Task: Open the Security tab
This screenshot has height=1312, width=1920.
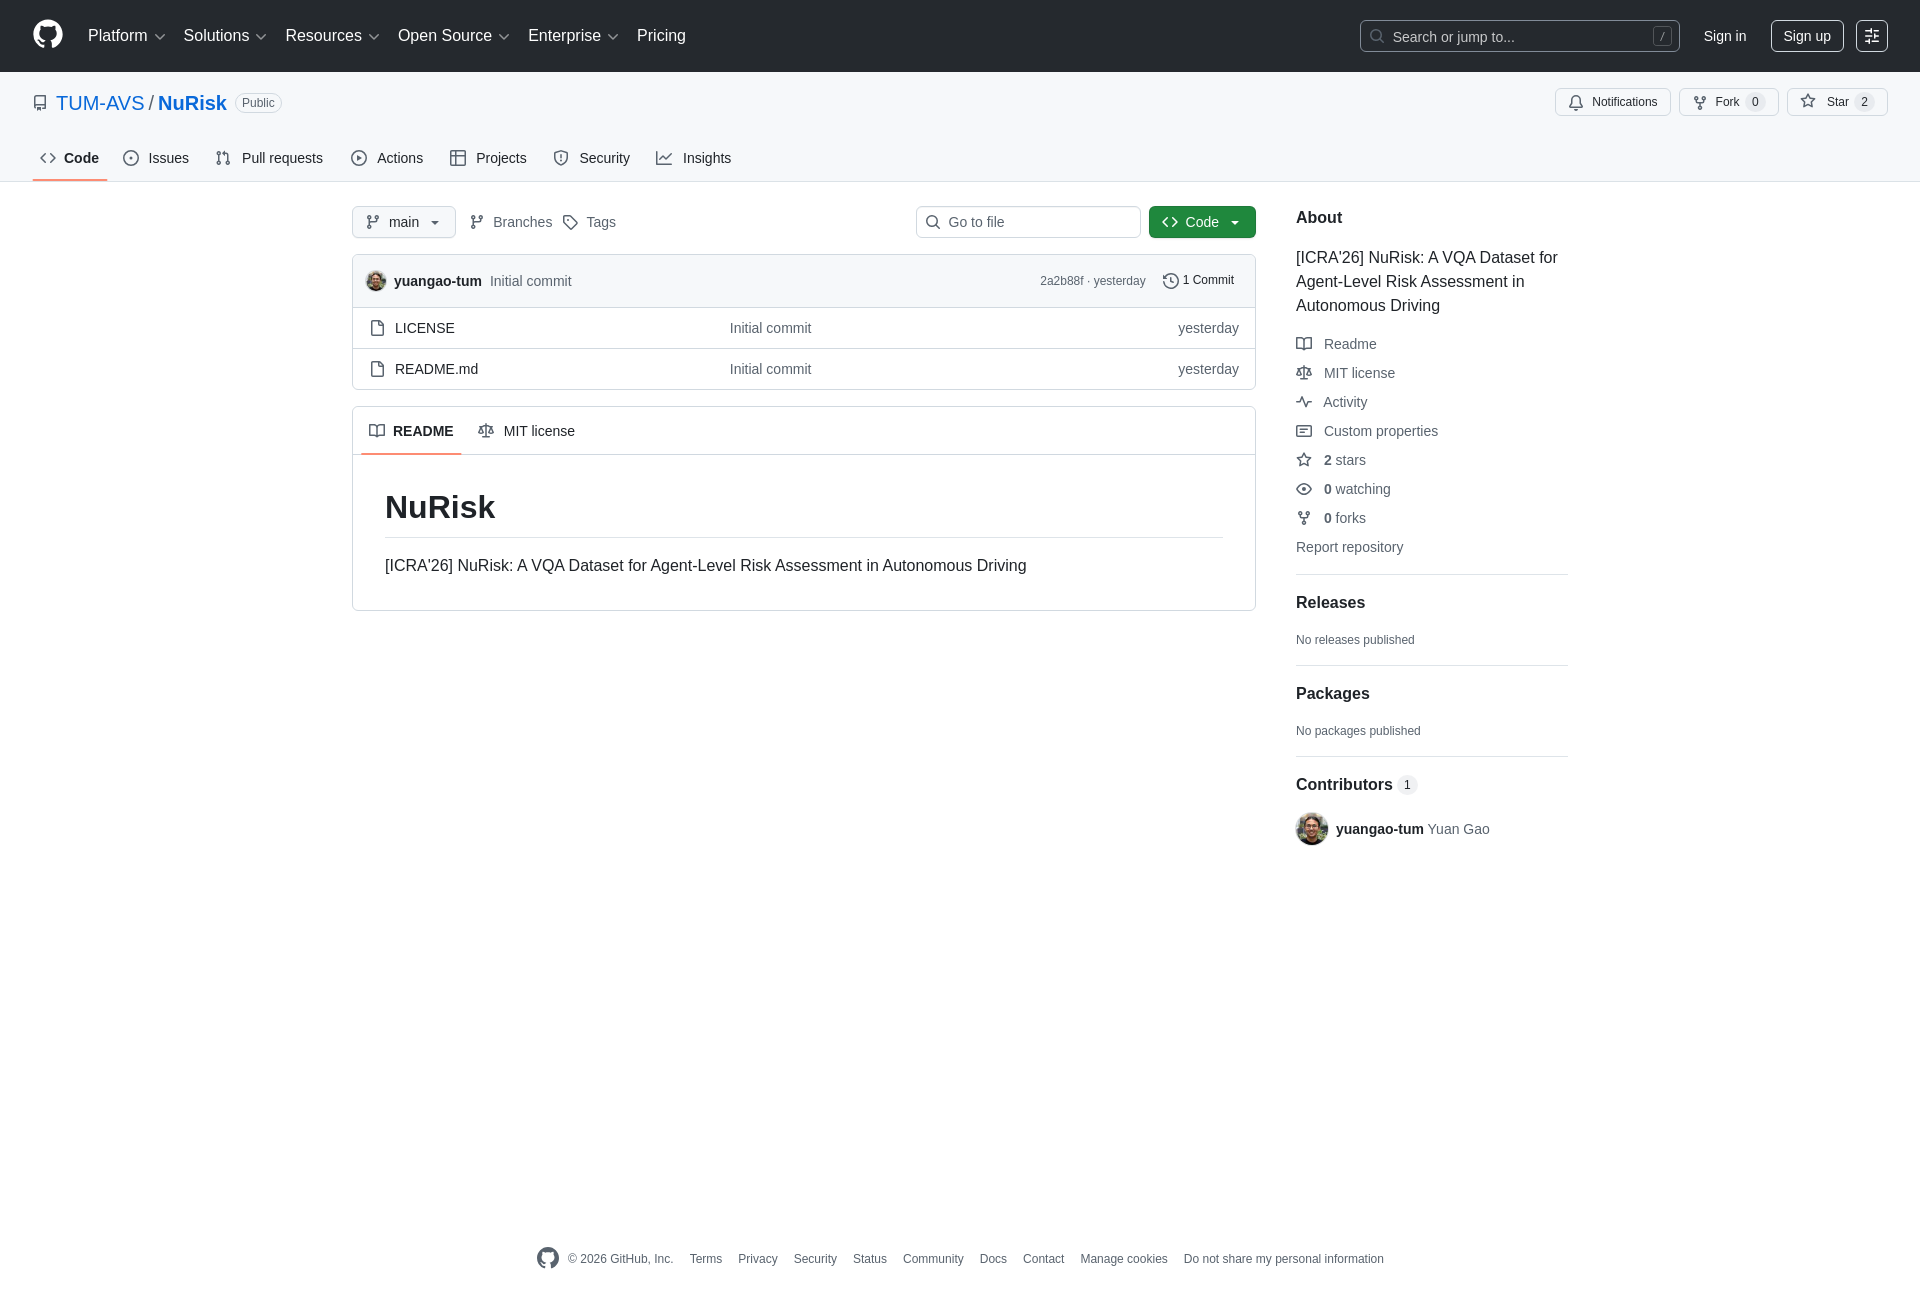Action: (592, 158)
